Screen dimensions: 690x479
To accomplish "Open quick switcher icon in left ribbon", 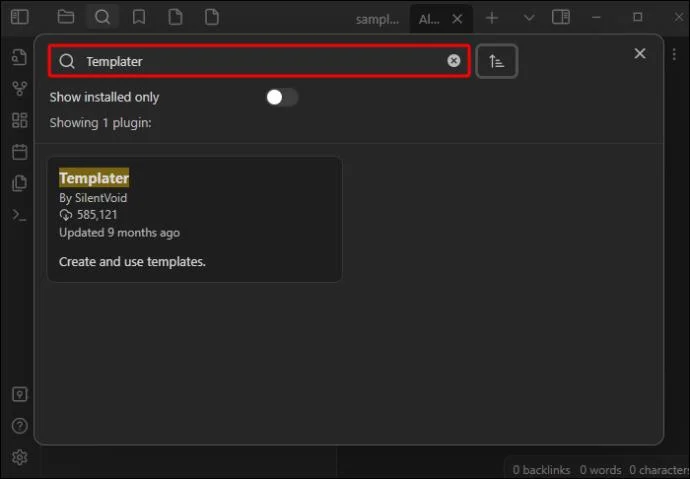I will pos(19,57).
